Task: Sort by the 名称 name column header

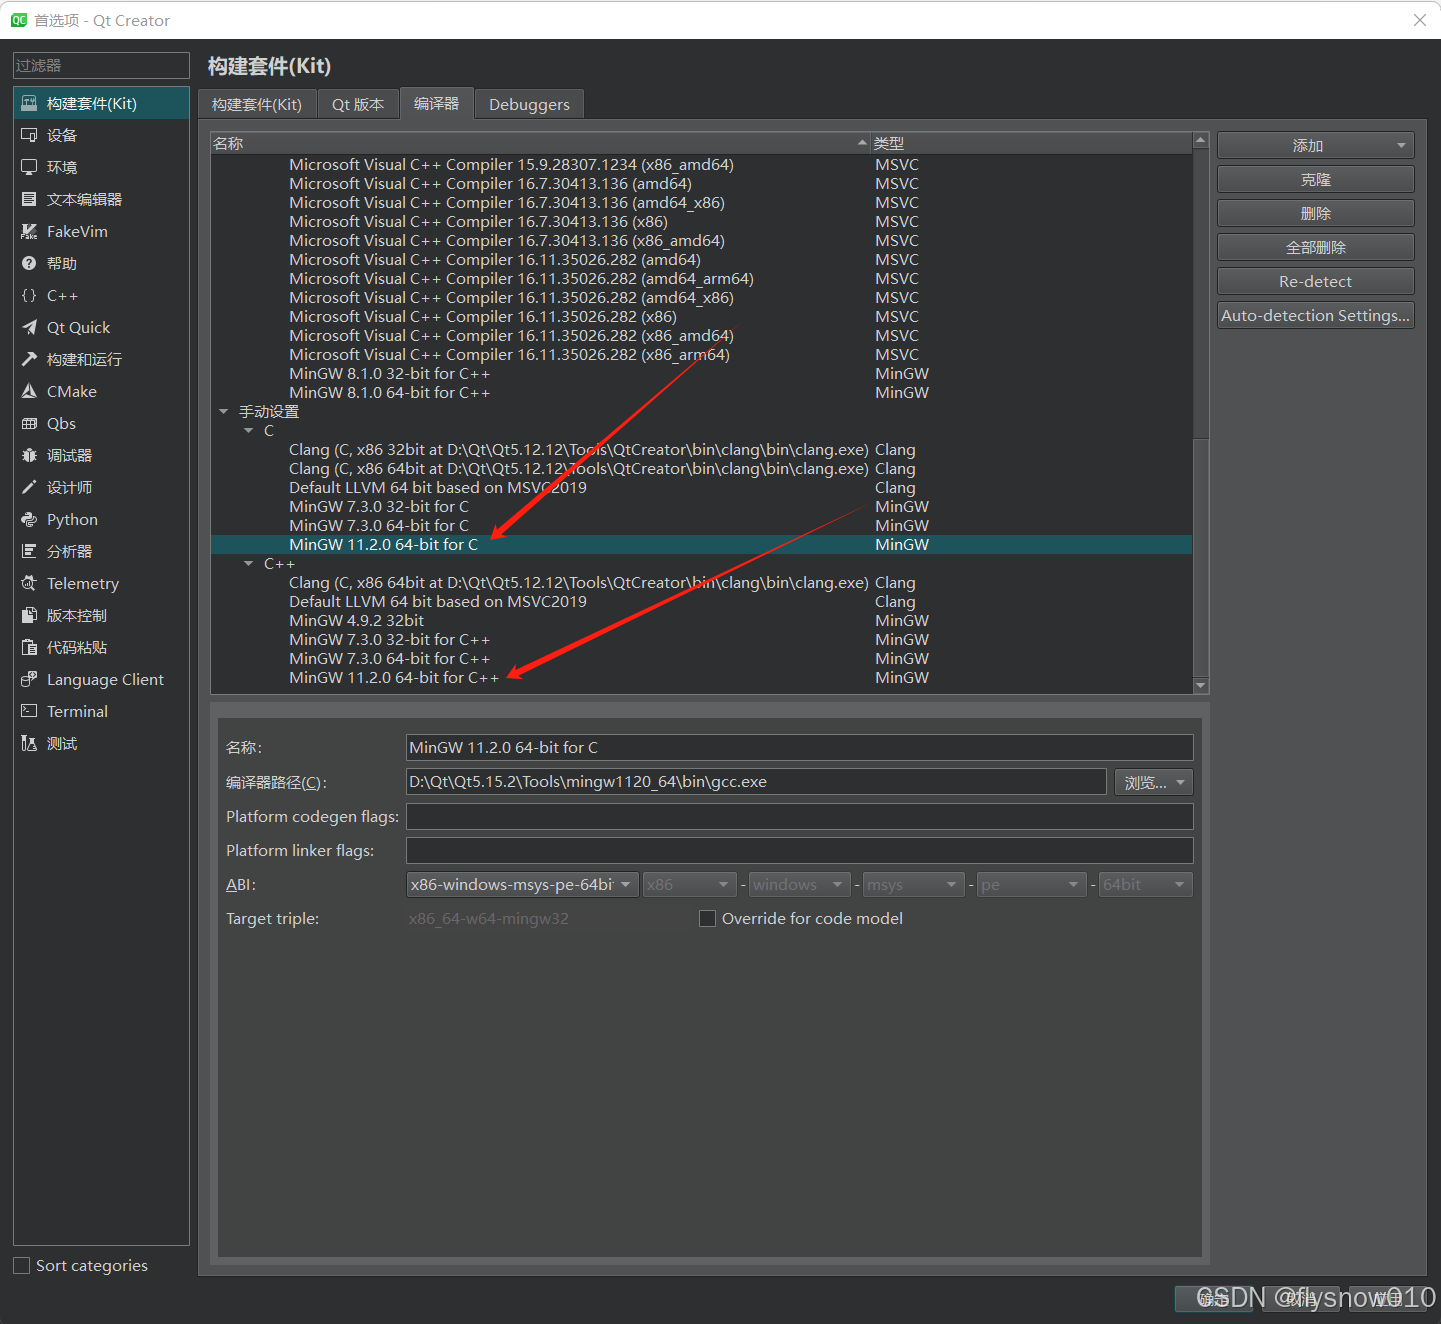Action: (x=540, y=143)
